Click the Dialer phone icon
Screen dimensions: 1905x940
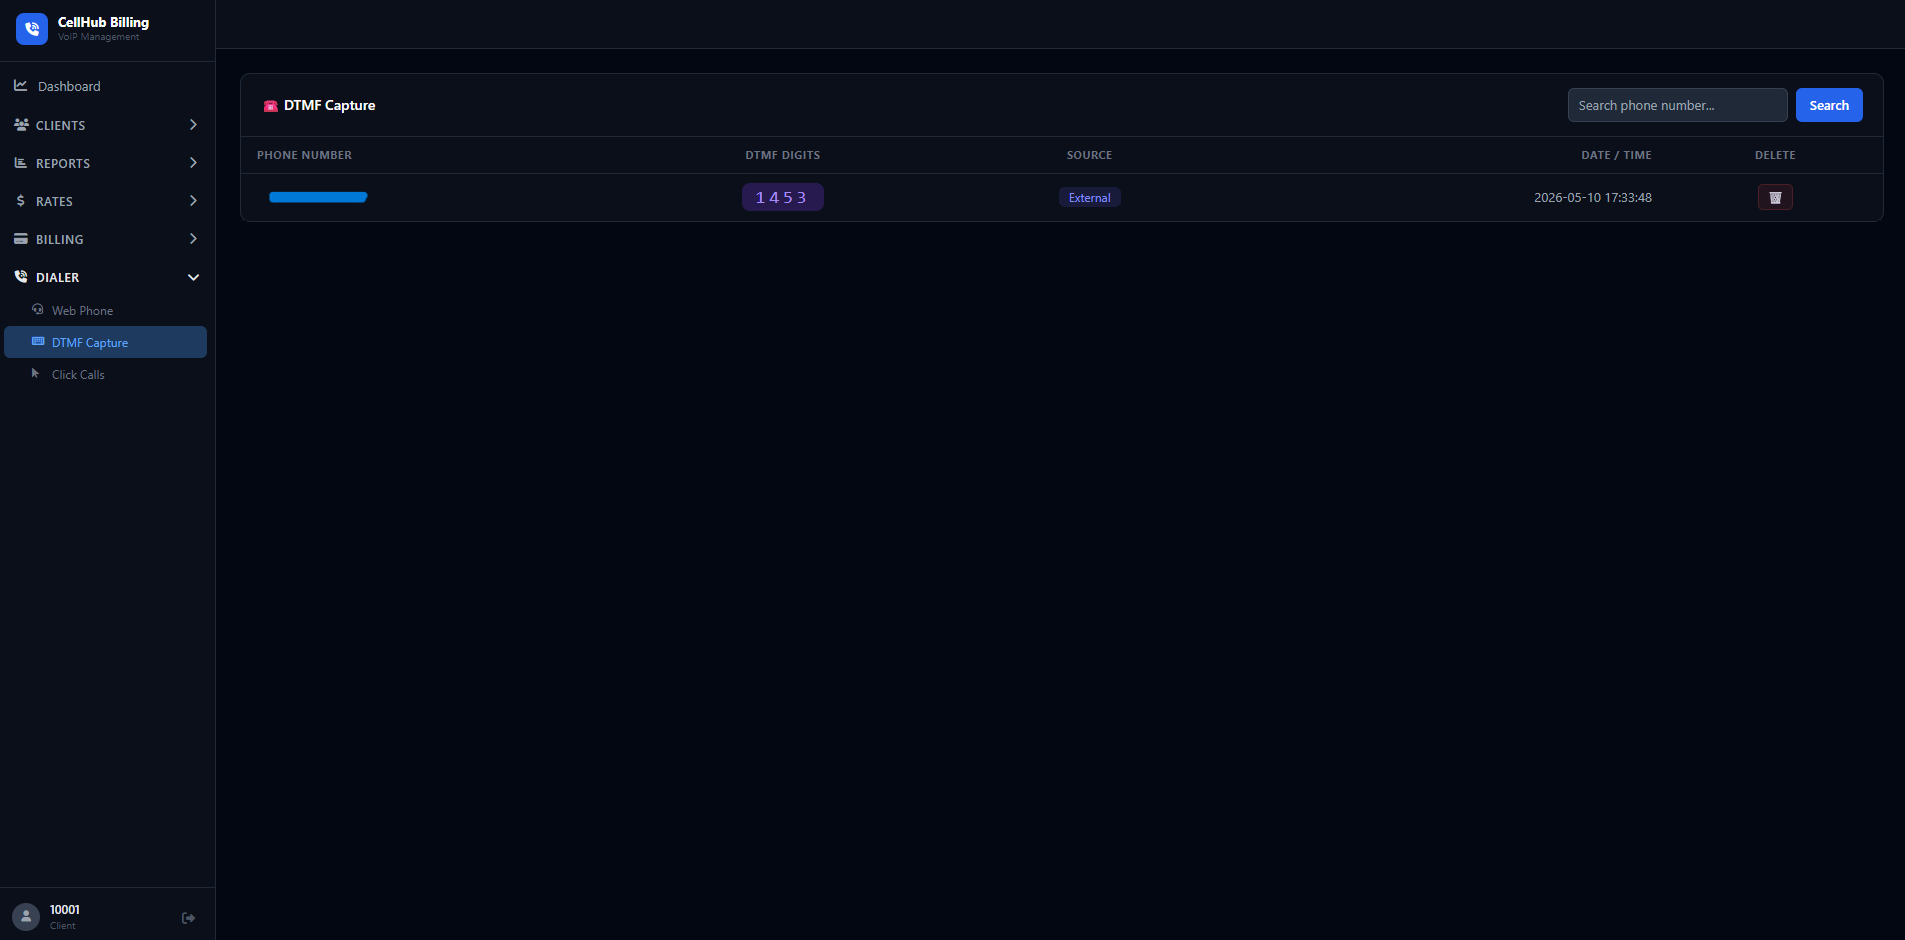tap(21, 277)
